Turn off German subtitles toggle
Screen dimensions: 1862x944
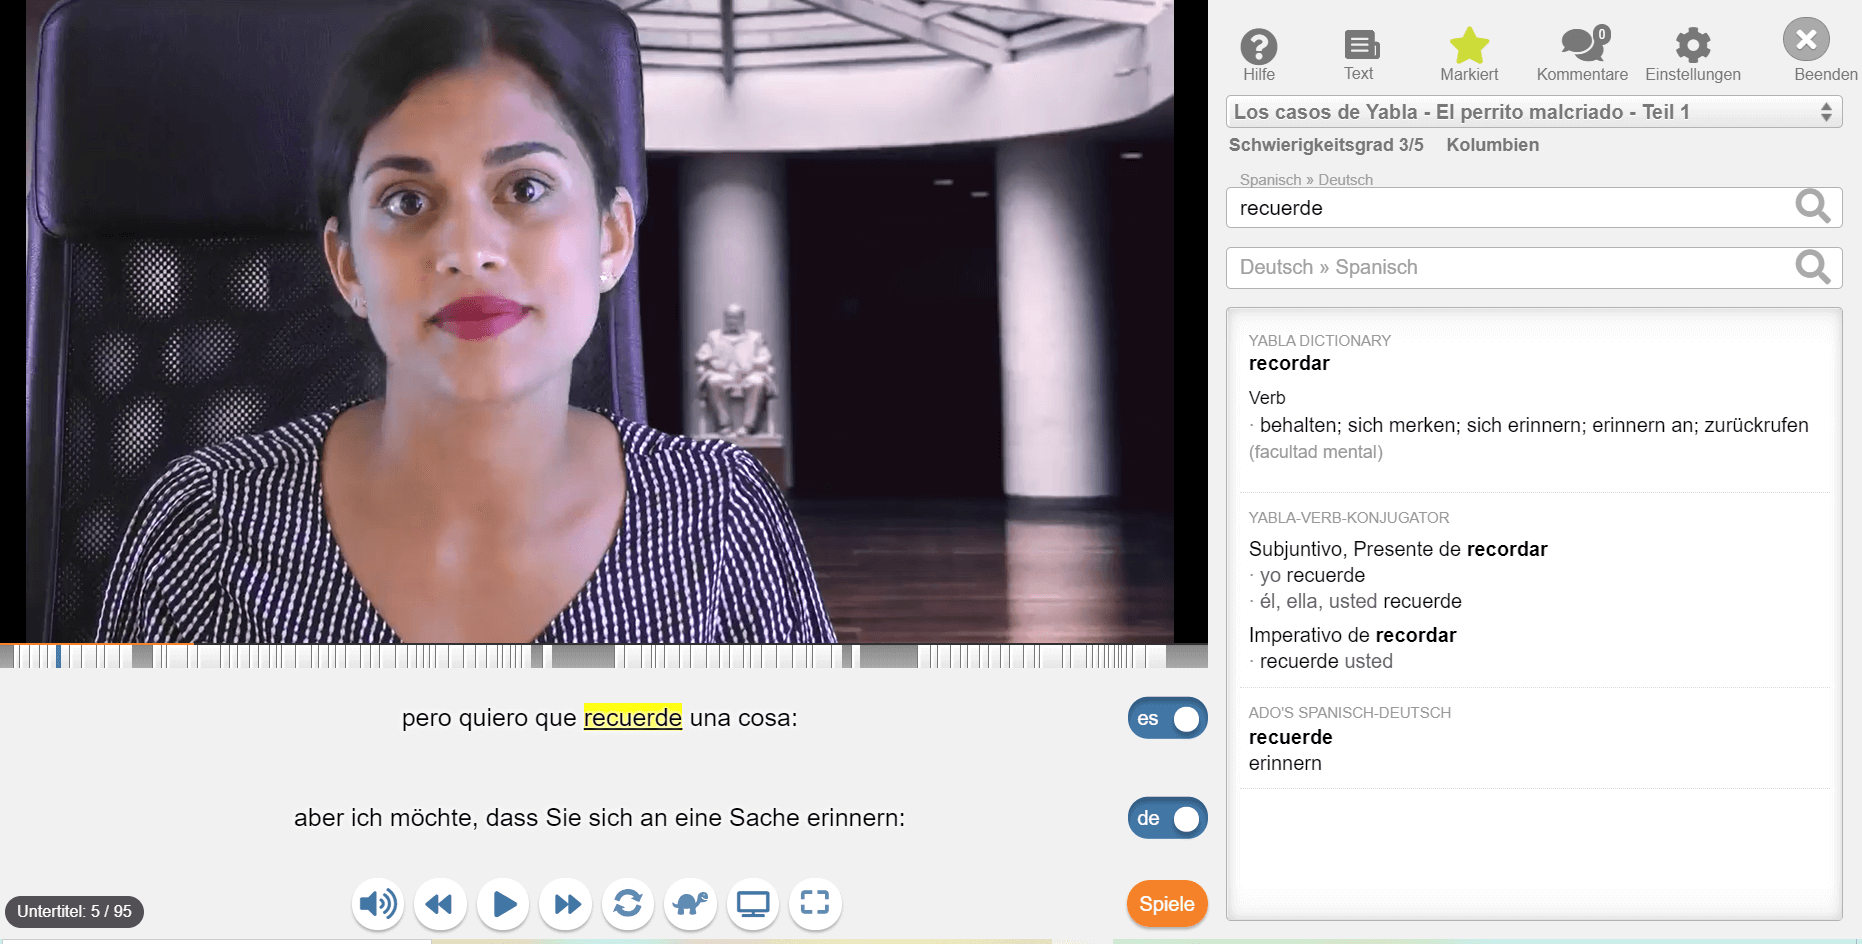coord(1167,818)
